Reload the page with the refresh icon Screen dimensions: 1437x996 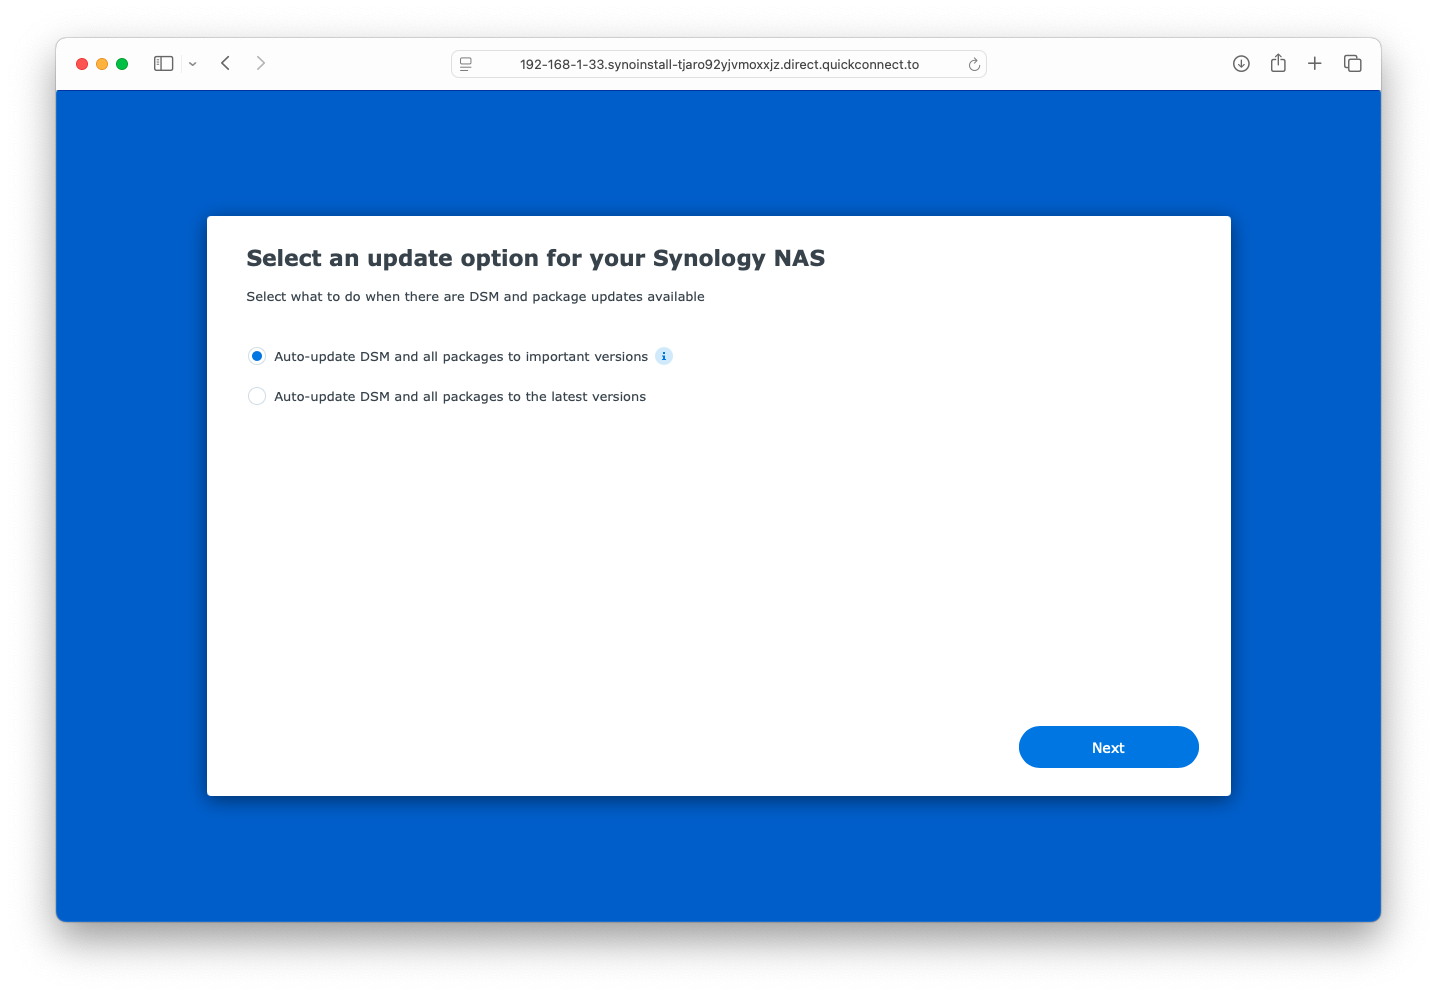(x=974, y=65)
